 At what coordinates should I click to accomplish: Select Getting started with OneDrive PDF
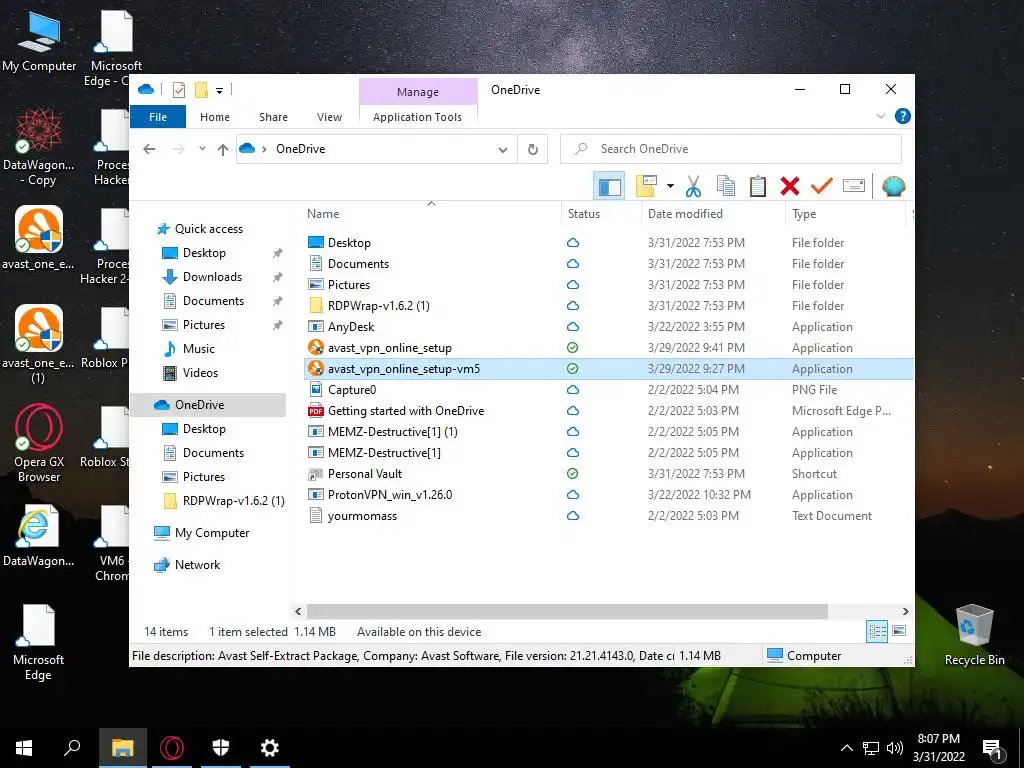click(406, 411)
